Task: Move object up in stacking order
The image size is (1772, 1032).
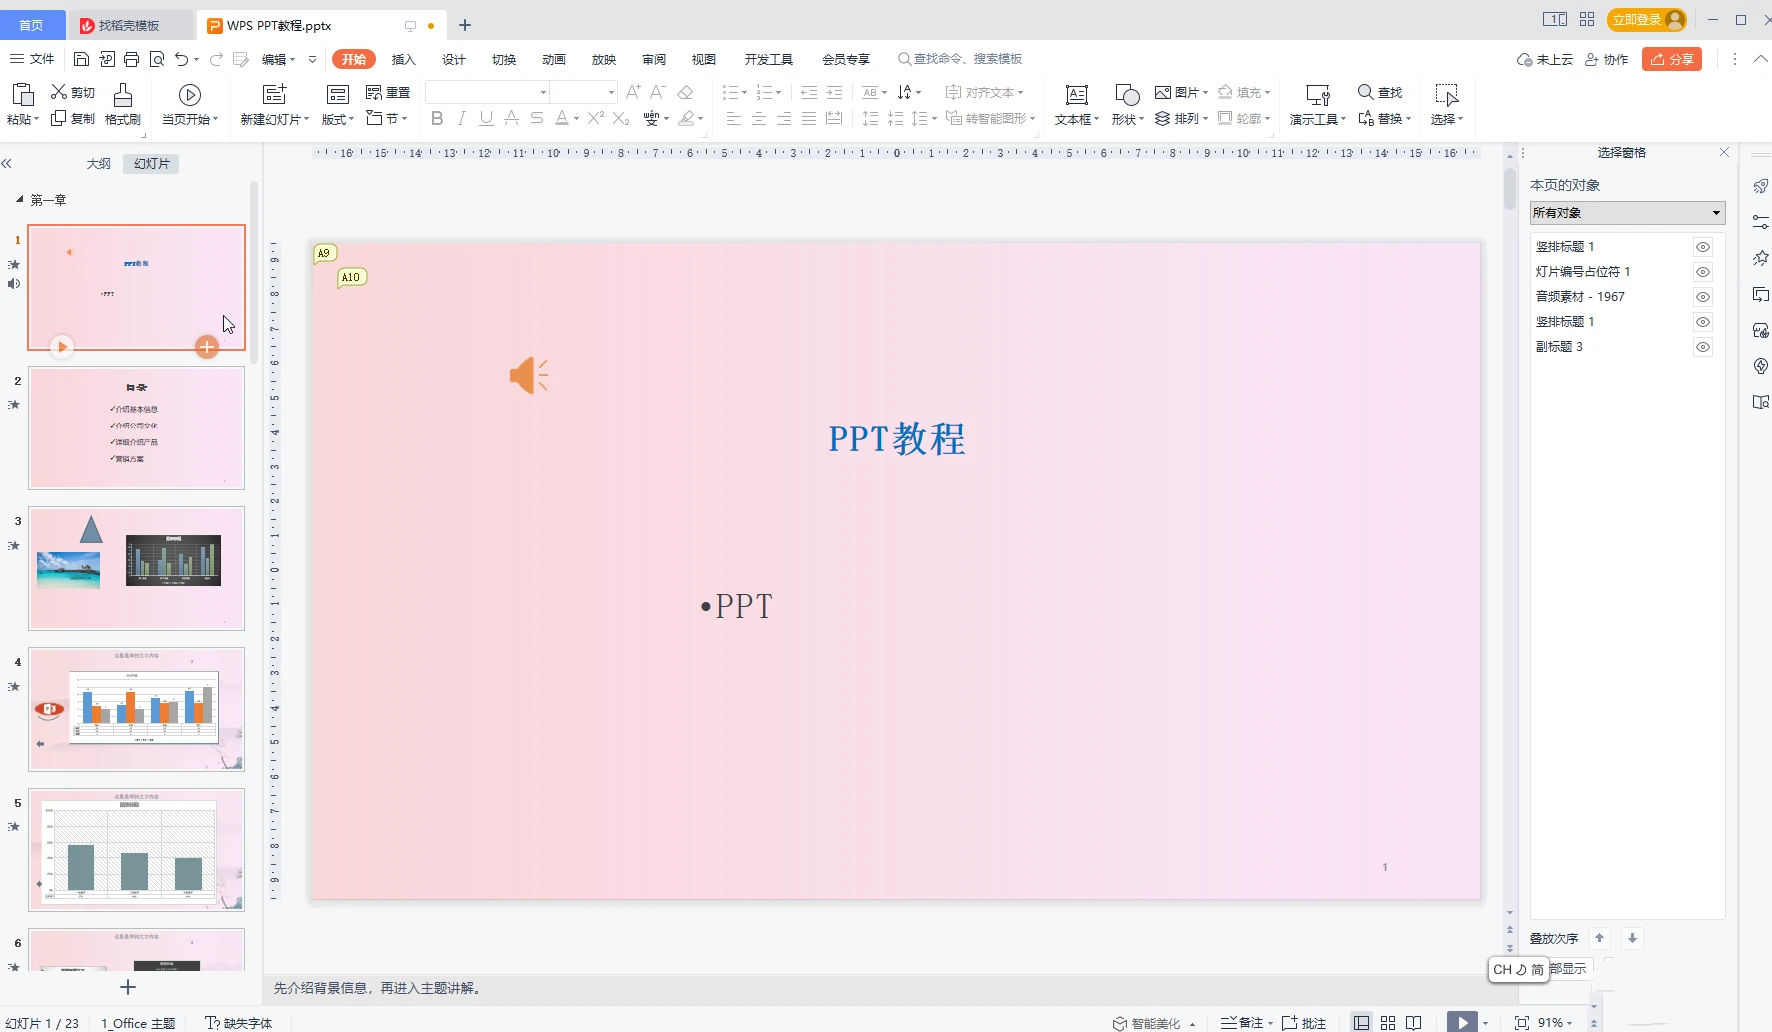Action: pyautogui.click(x=1599, y=938)
